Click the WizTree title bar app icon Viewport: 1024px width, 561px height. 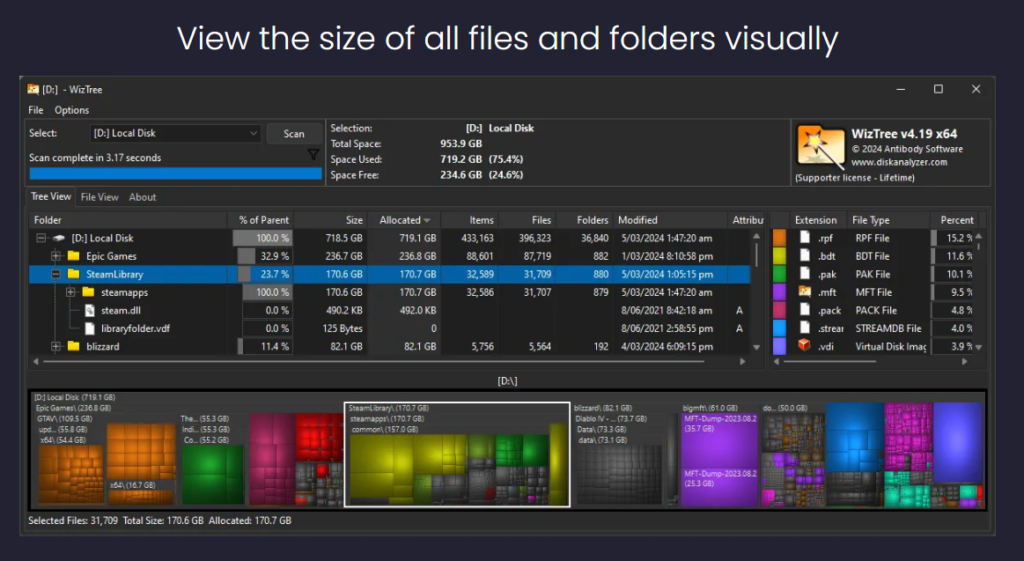click(x=33, y=89)
